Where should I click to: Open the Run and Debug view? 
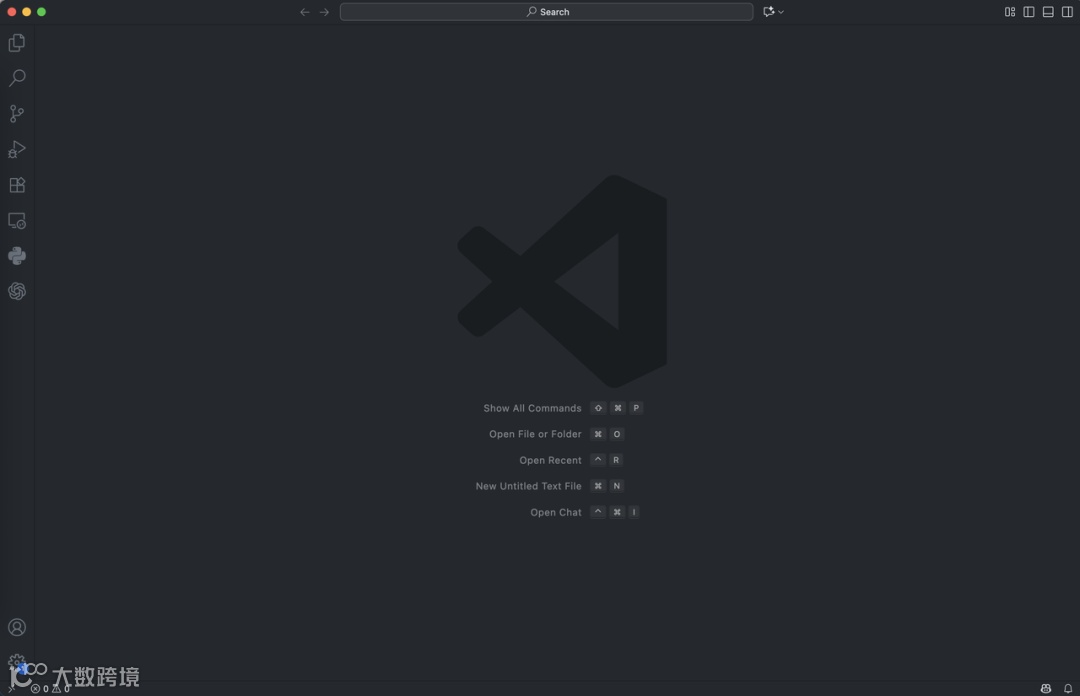[x=17, y=150]
